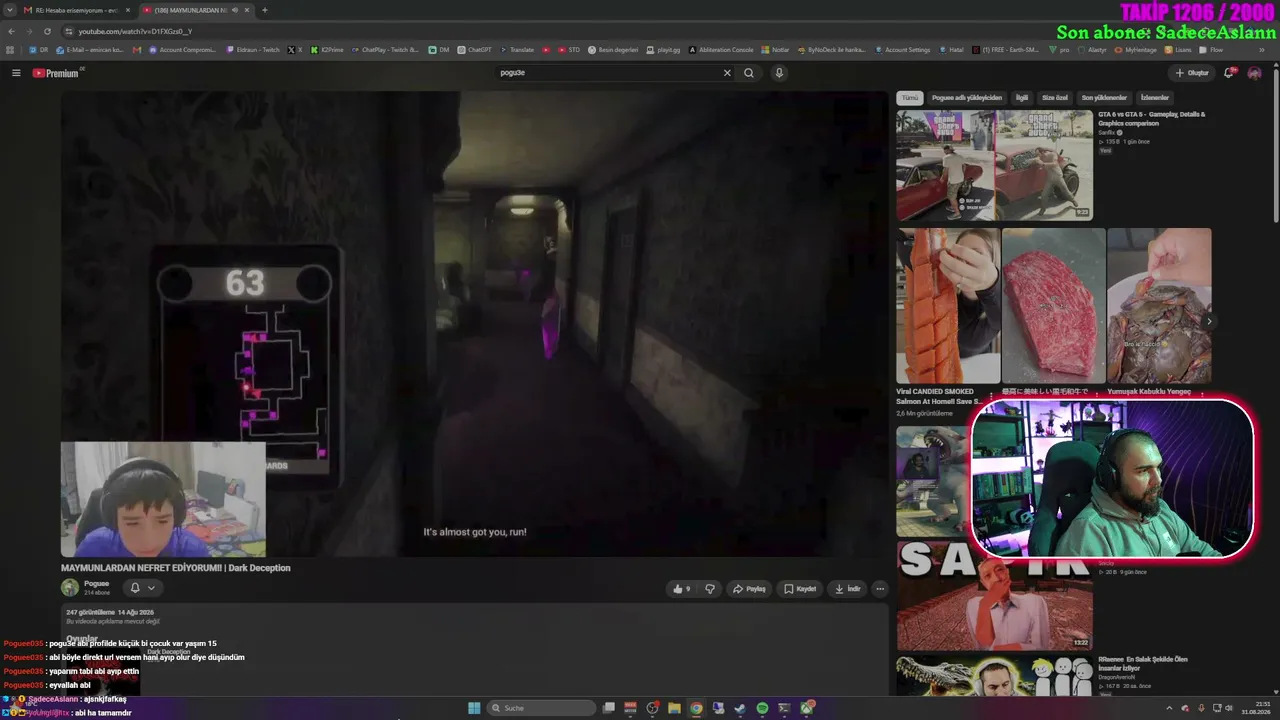Open the 'Yumuşak Kabuklu Yengeç' Short
1280x720 pixels.
pos(1159,306)
